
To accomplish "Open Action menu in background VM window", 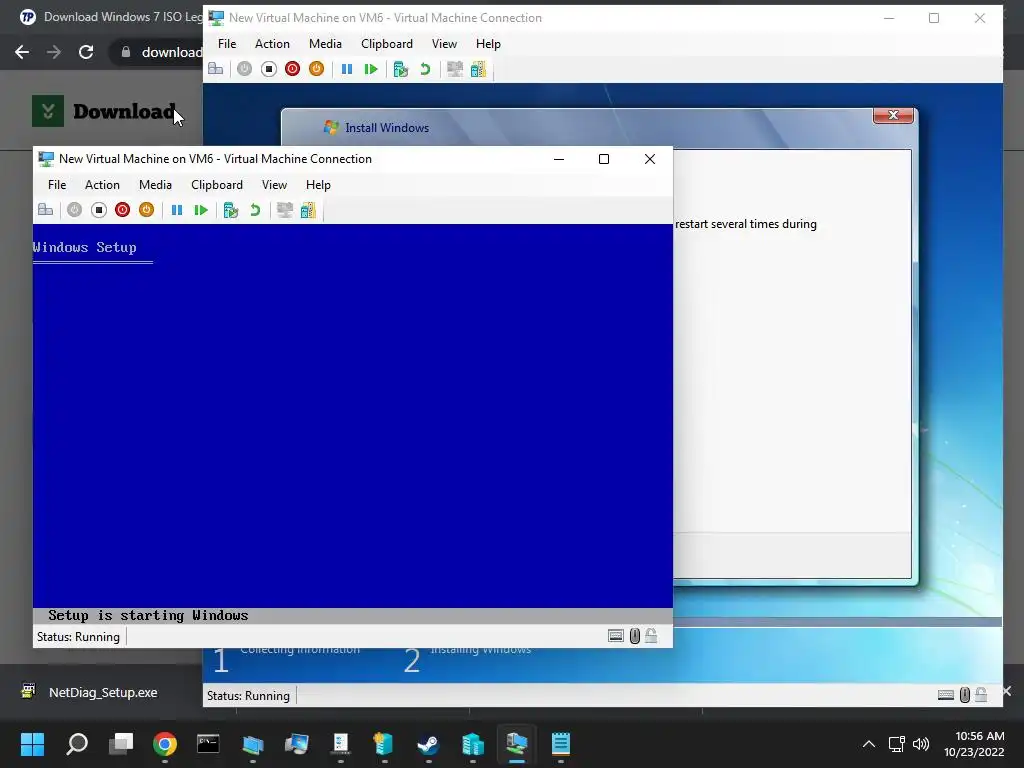I will (x=272, y=44).
